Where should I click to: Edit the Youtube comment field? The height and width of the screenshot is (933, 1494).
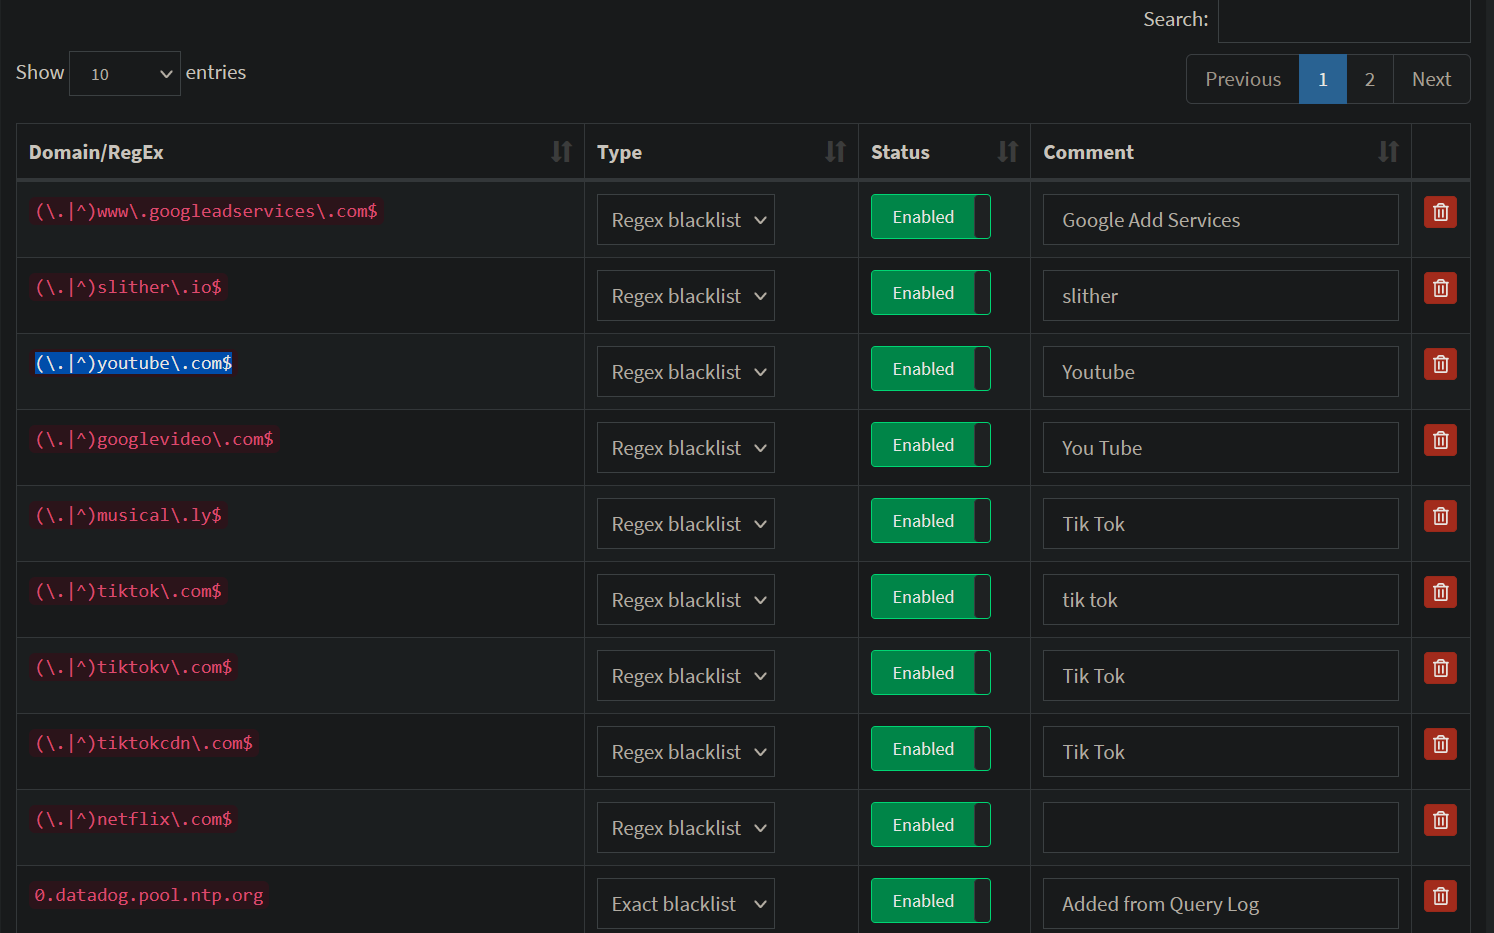coord(1221,372)
